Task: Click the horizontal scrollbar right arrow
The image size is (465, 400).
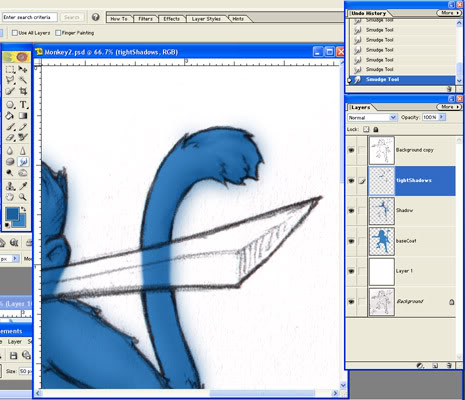Action: [335, 393]
